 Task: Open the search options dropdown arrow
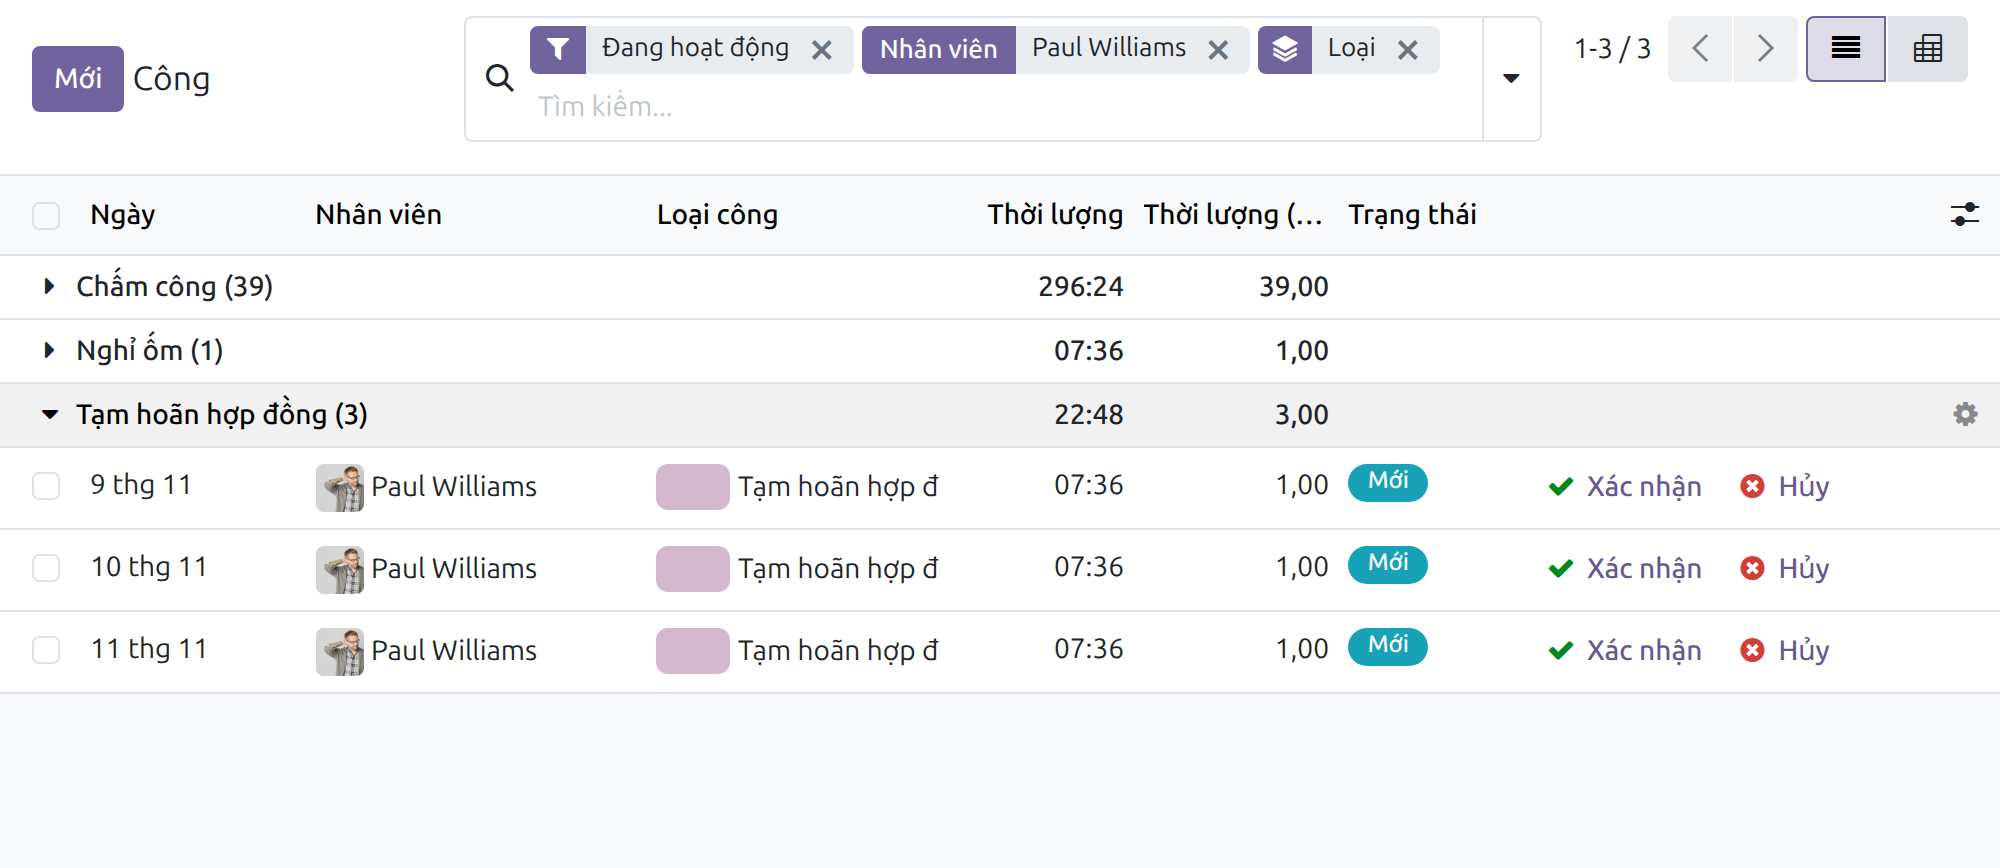click(x=1511, y=78)
